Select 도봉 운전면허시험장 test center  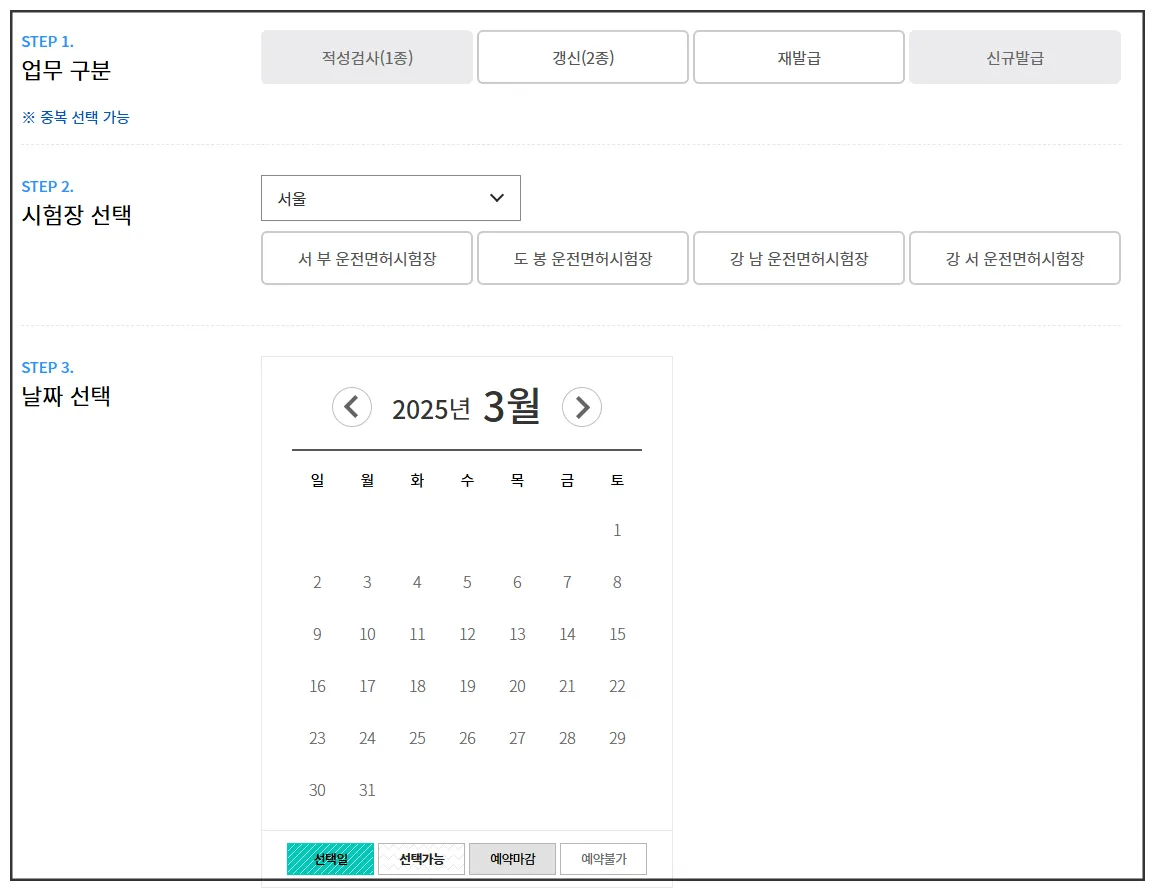tap(582, 258)
